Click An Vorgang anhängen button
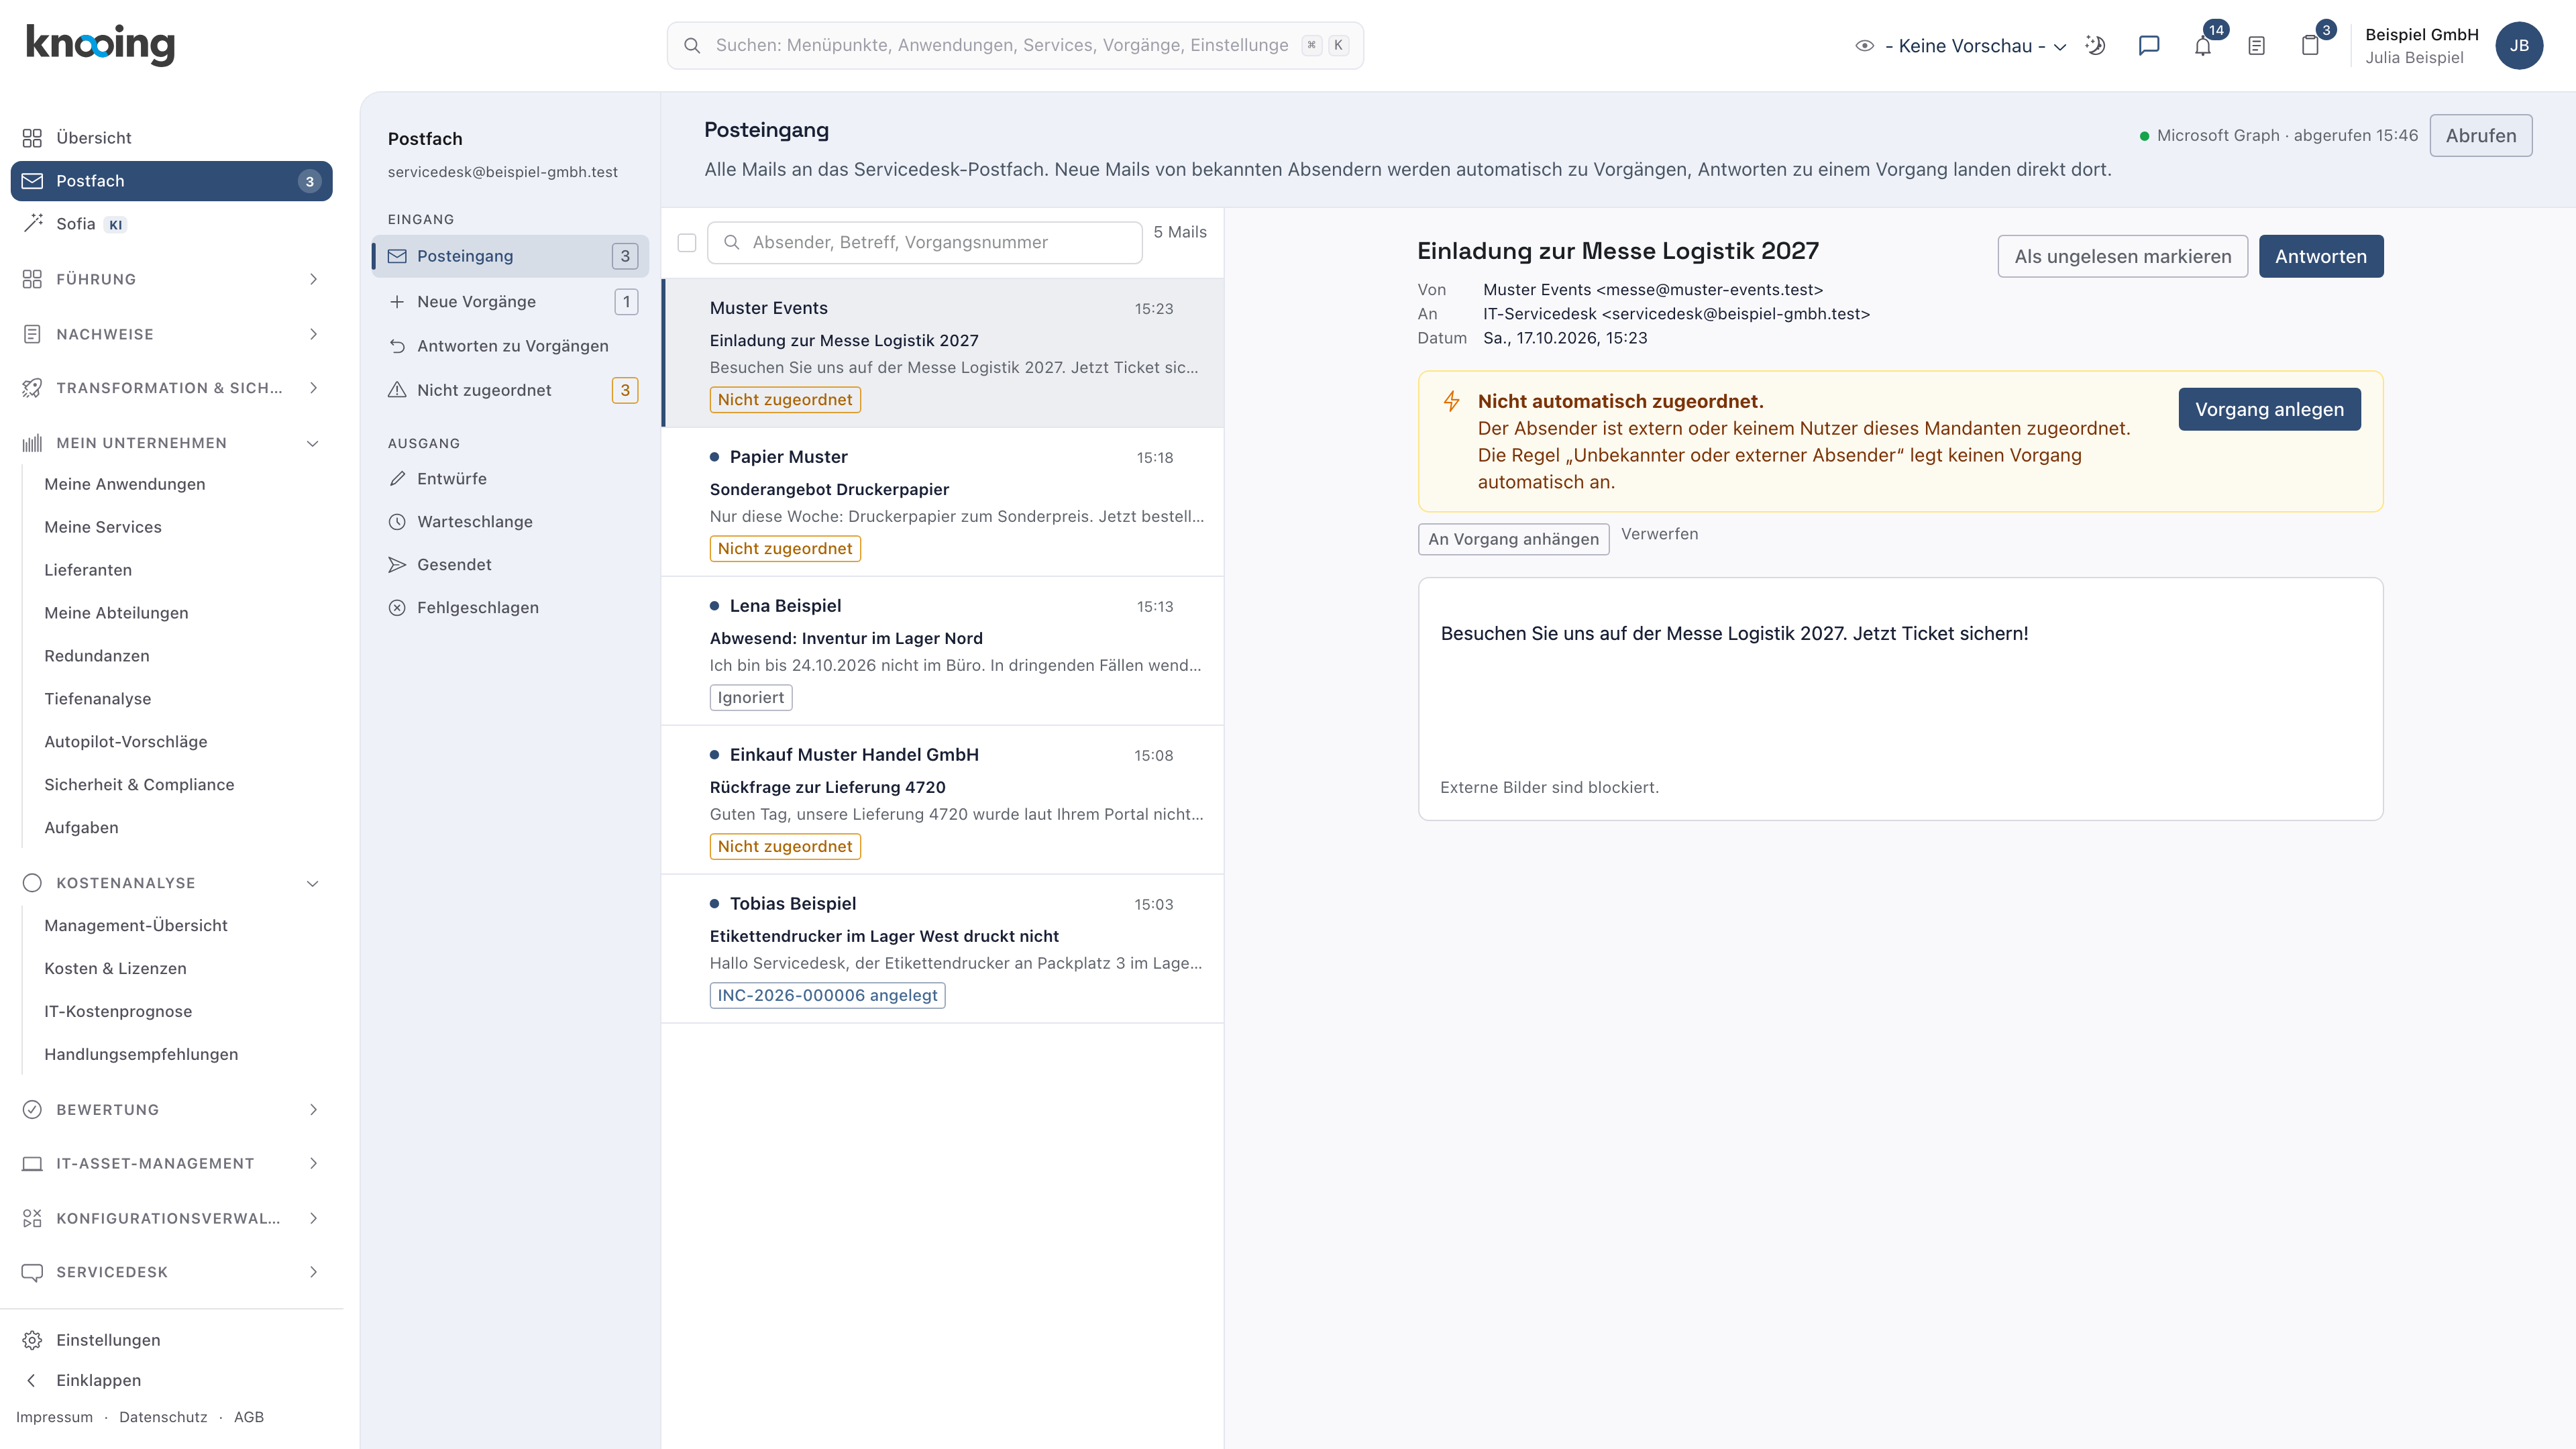The width and height of the screenshot is (2576, 1449). pos(1513,540)
